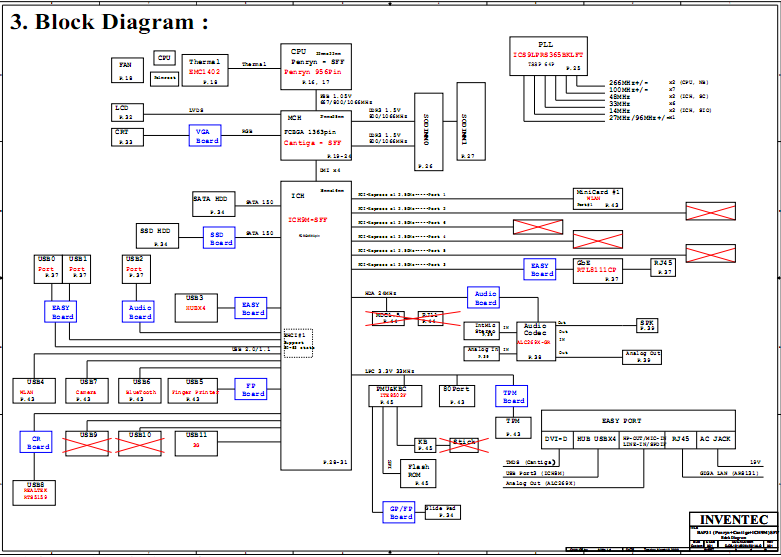Click the 80Port block
Screen dimensions: 781x557
coord(457,396)
